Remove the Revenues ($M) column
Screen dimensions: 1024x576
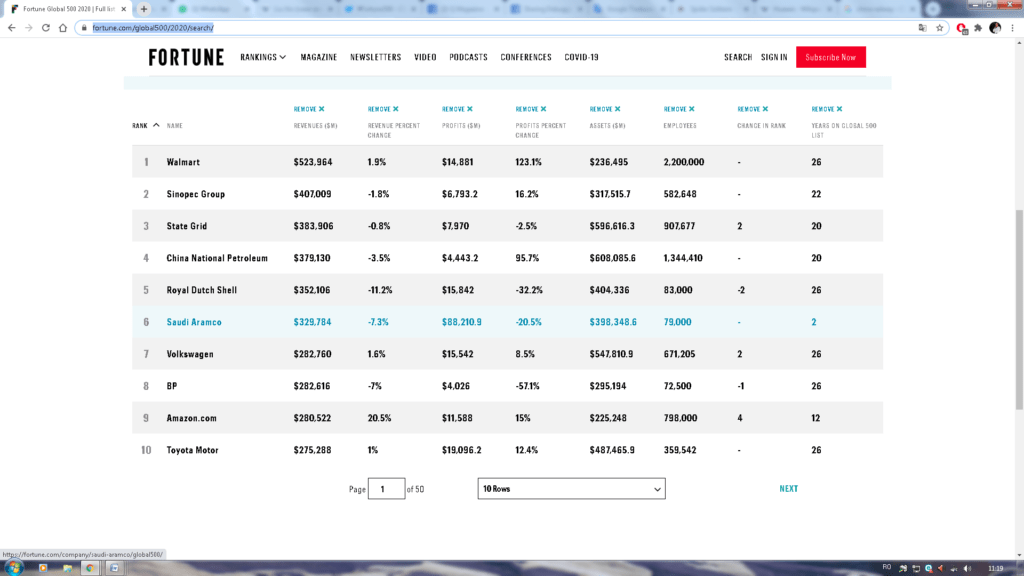coord(309,109)
